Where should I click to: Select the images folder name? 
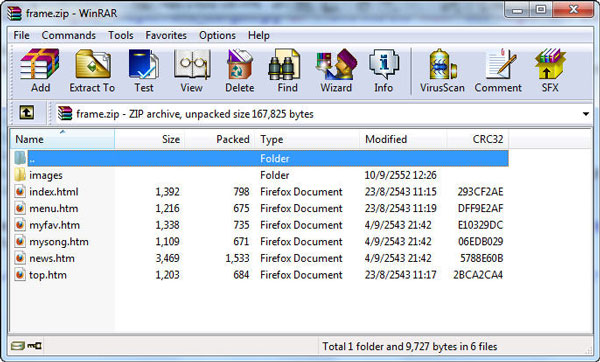[x=46, y=175]
